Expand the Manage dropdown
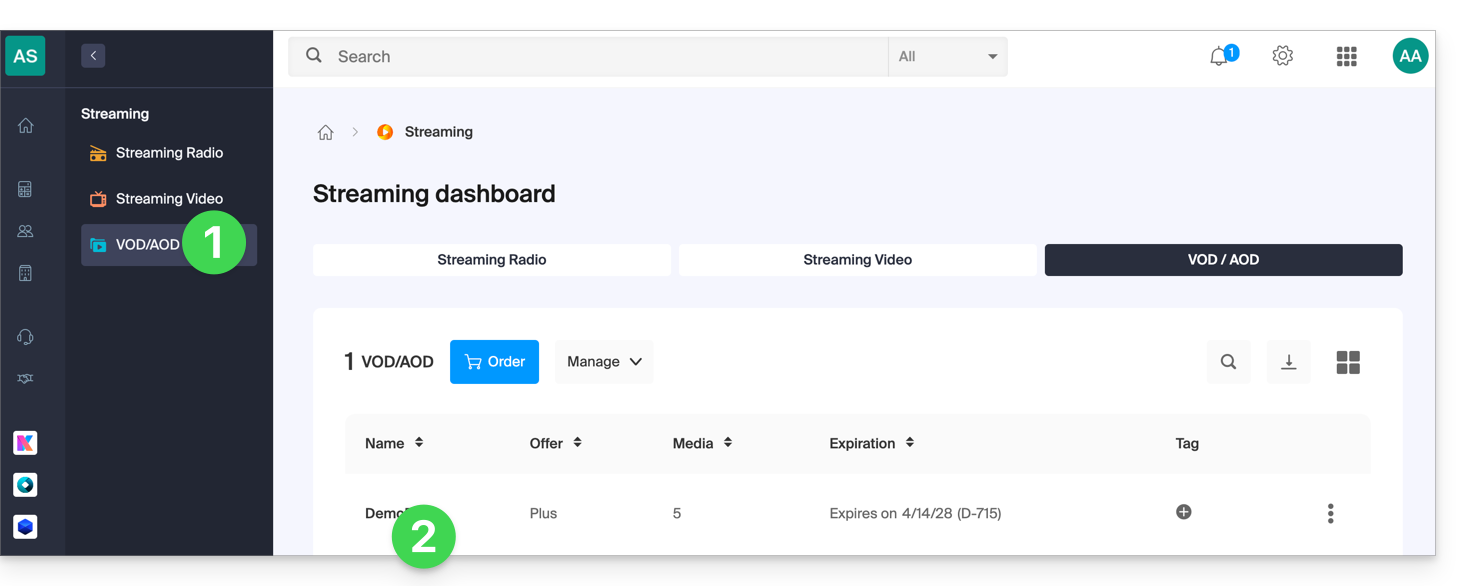The width and height of the screenshot is (1466, 586). (604, 362)
